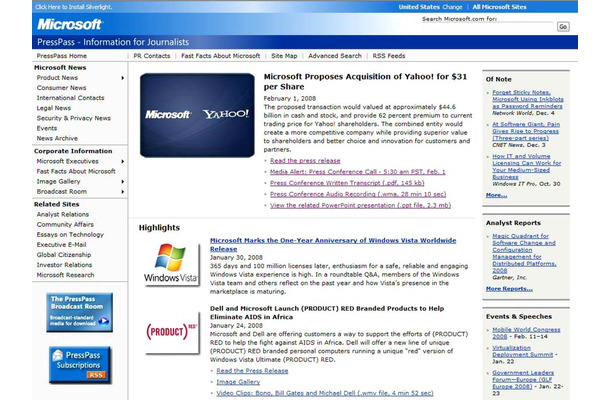Click the Go search button
This screenshot has width=610, height=400.
[x=563, y=26]
